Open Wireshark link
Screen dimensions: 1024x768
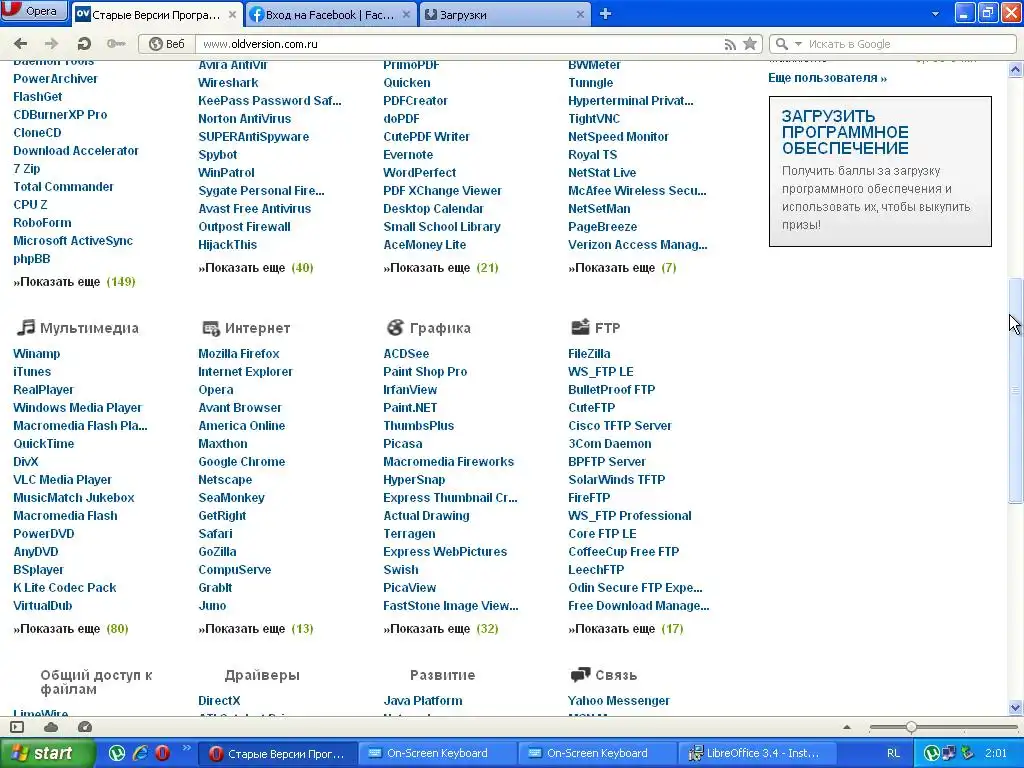point(228,82)
